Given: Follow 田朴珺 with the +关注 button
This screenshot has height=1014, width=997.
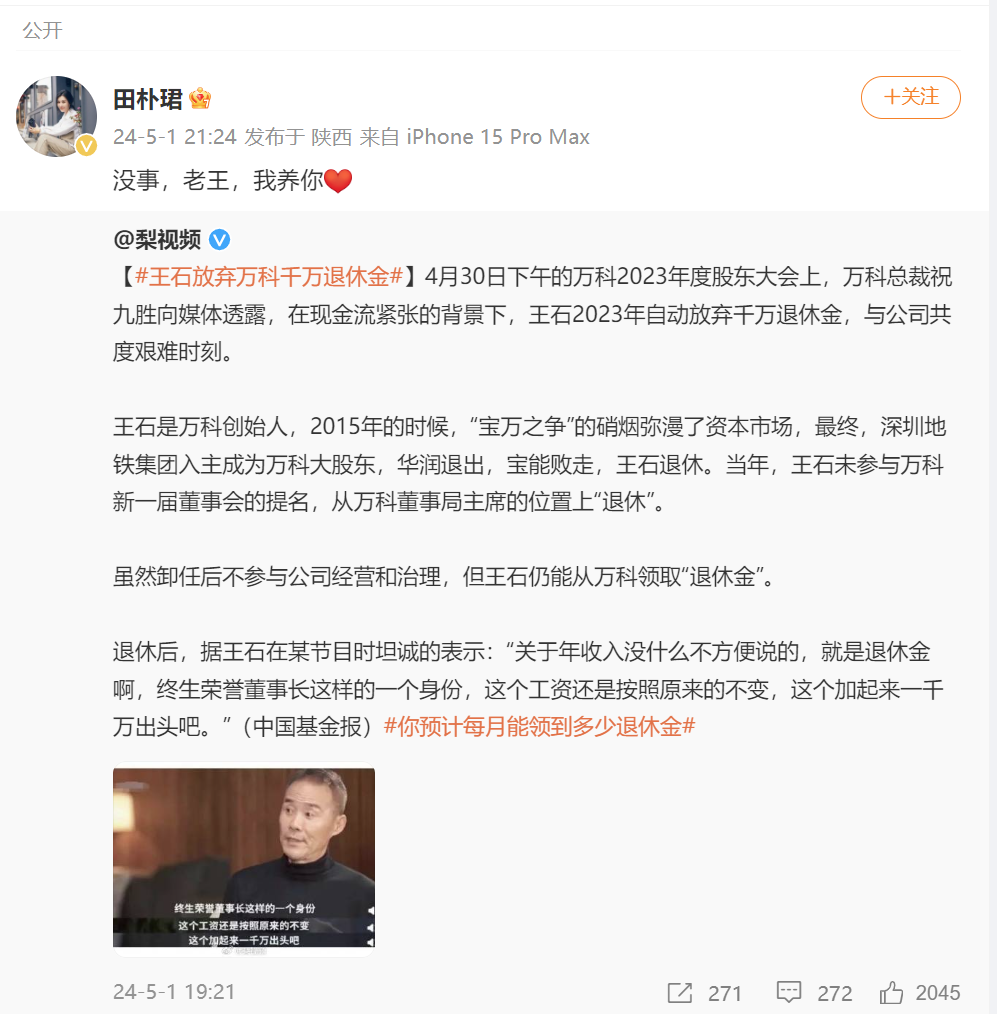Looking at the screenshot, I should click(x=910, y=97).
